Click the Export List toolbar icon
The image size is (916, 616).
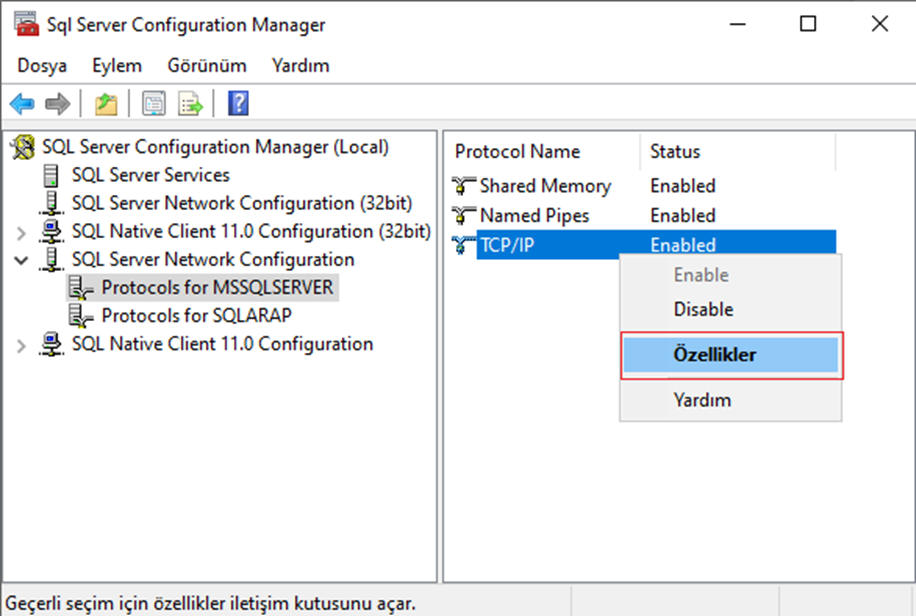190,104
